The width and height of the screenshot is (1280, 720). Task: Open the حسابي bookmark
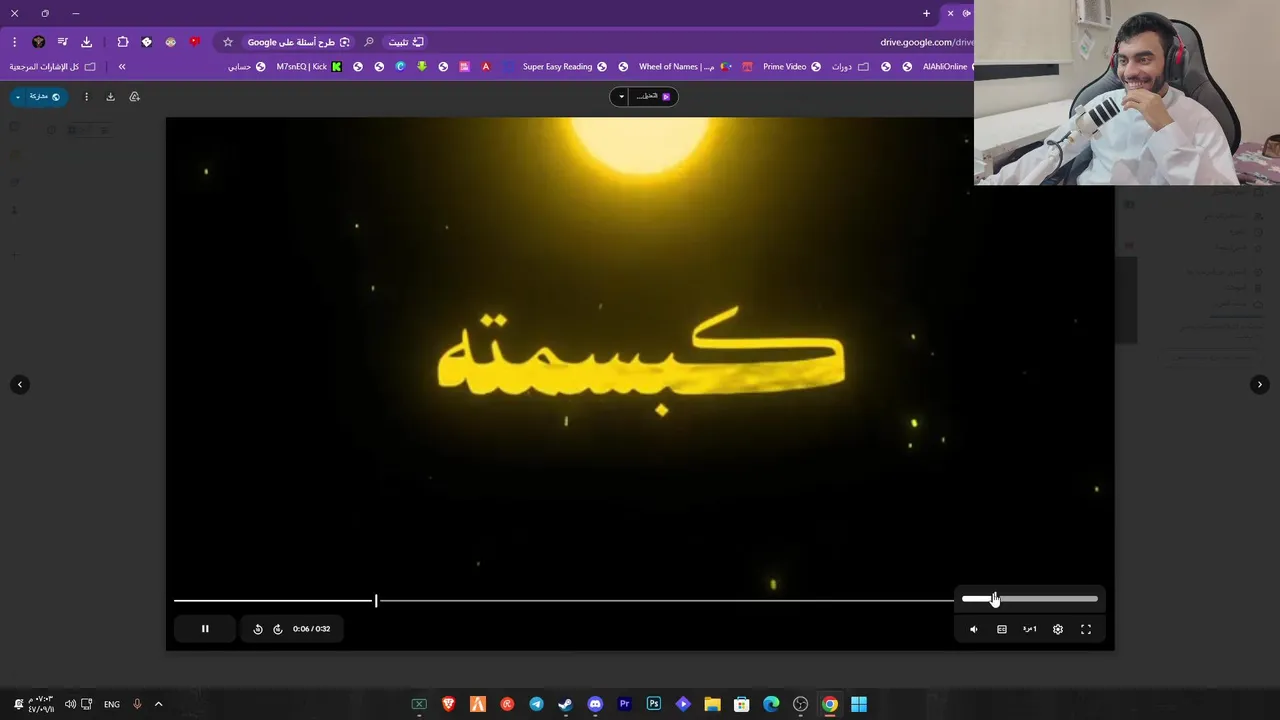pyautogui.click(x=246, y=67)
